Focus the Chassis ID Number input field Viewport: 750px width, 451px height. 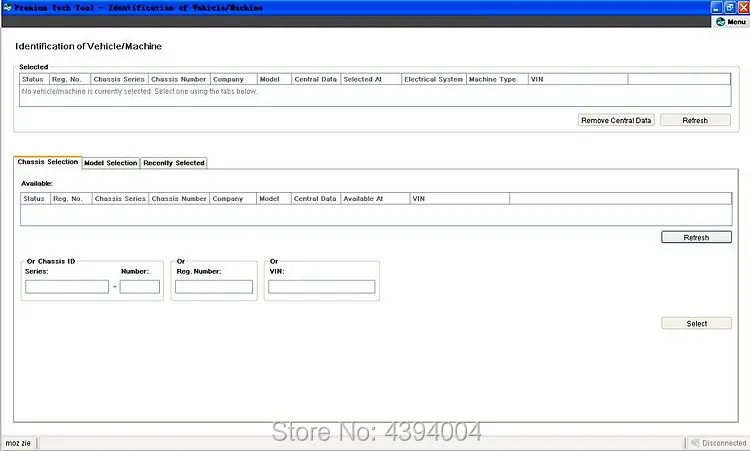click(x=140, y=286)
